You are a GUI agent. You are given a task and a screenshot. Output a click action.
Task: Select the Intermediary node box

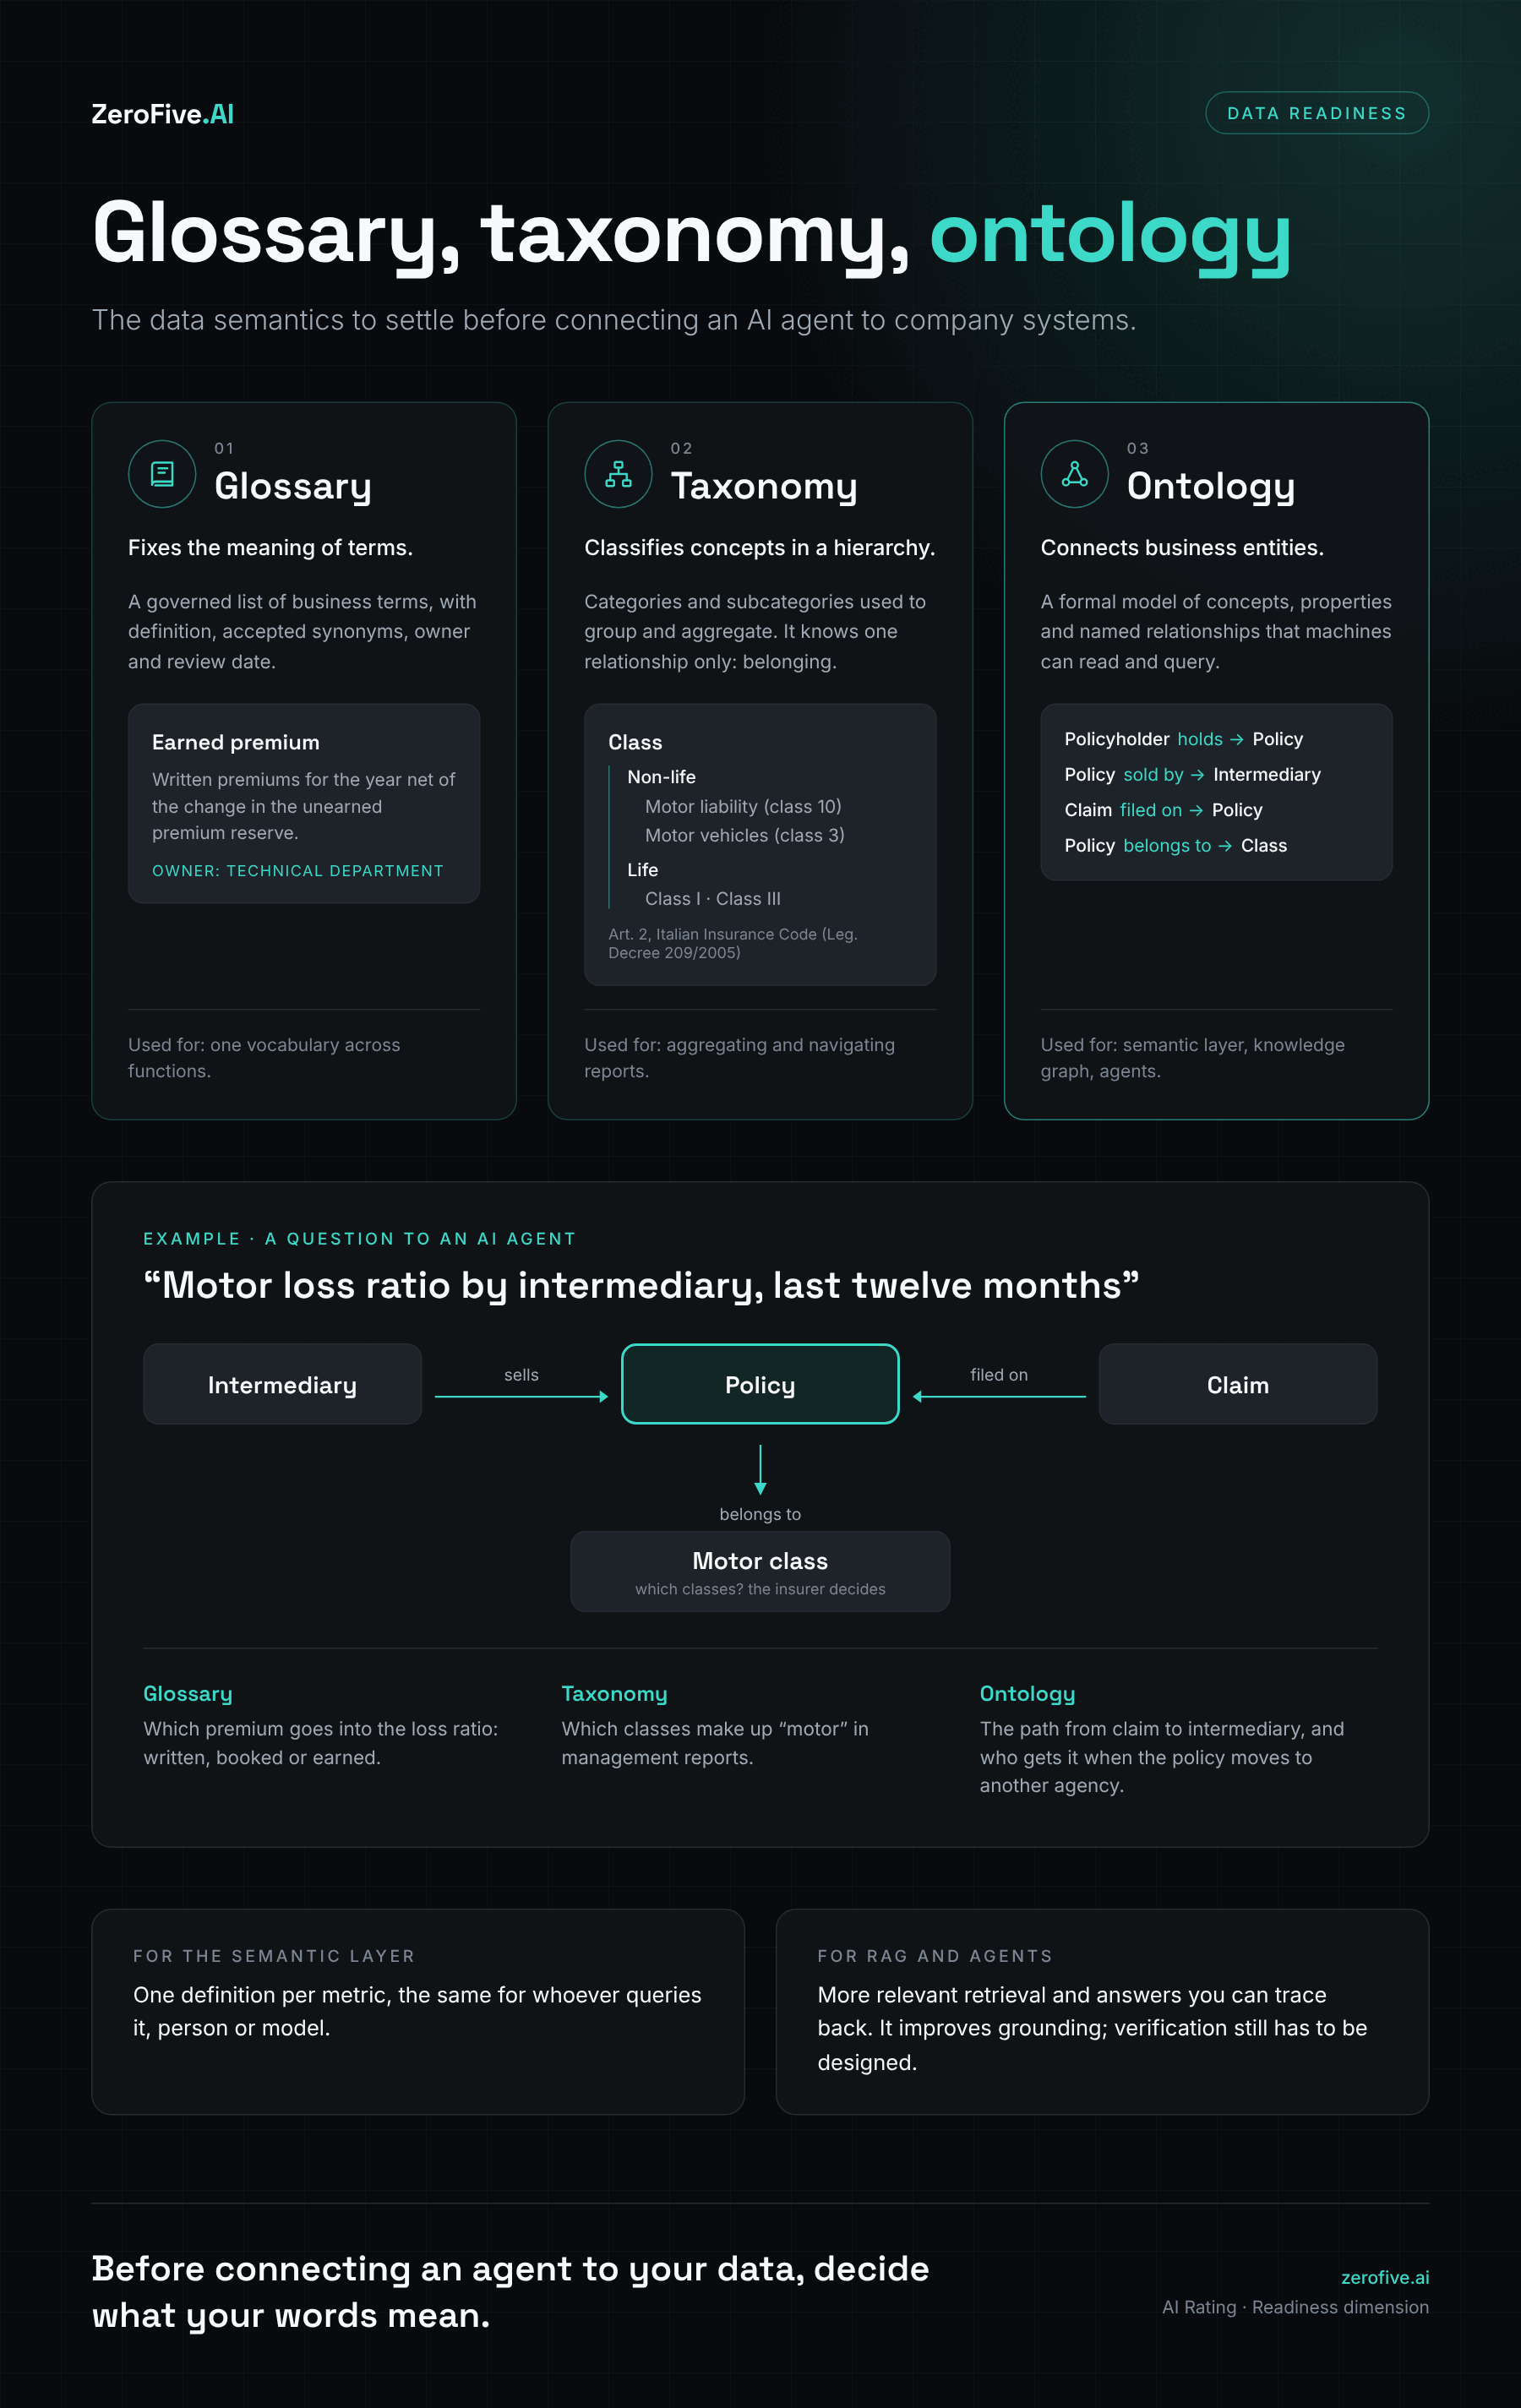coord(282,1384)
